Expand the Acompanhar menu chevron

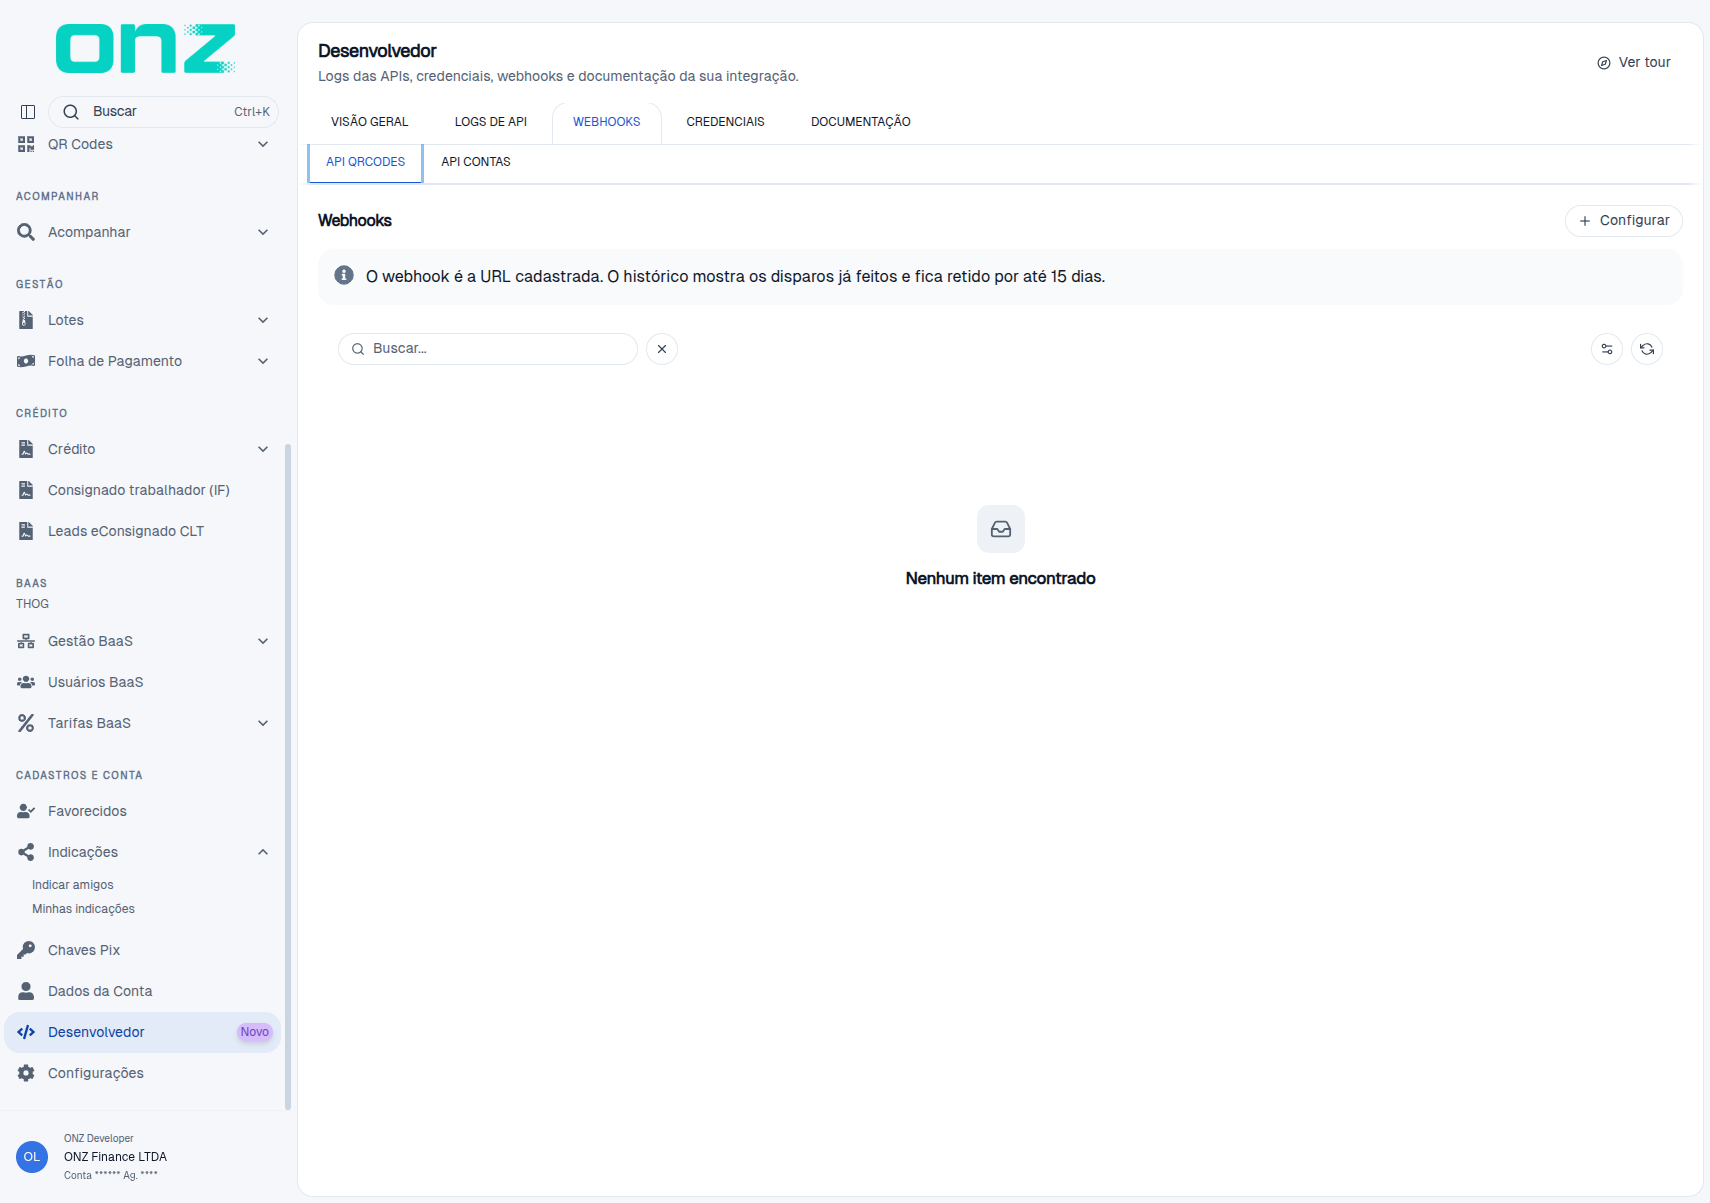pyautogui.click(x=263, y=232)
